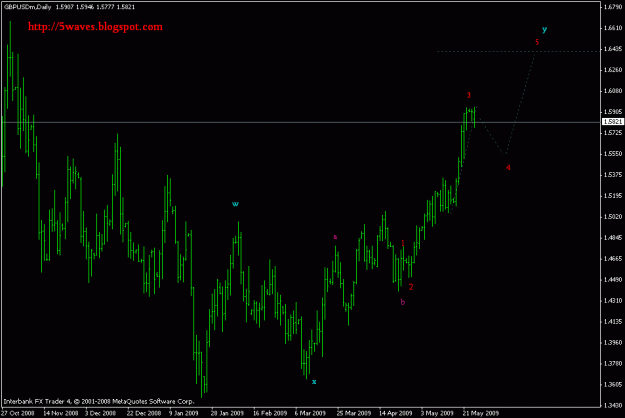The image size is (625, 418).
Task: Click price axis value 1.3960
Action: tap(613, 342)
